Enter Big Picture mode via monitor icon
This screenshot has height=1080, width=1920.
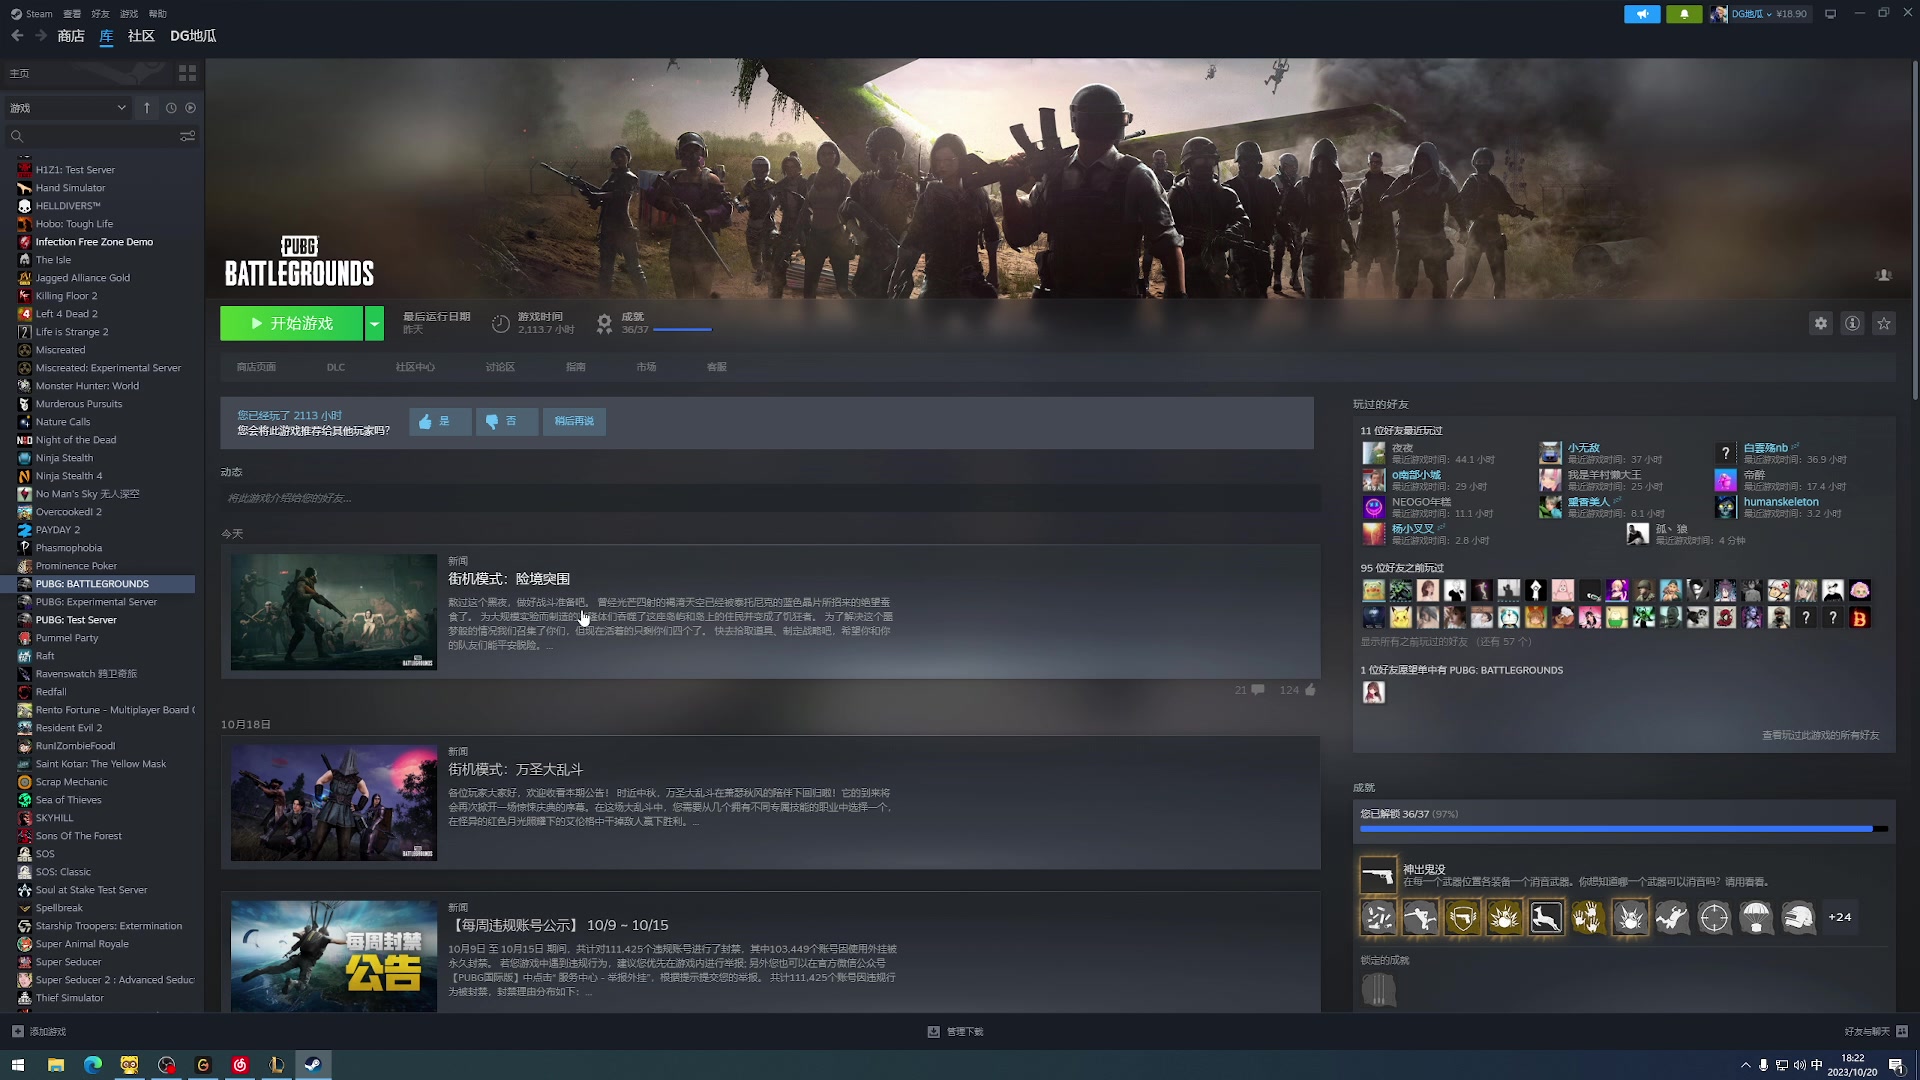pyautogui.click(x=1831, y=14)
